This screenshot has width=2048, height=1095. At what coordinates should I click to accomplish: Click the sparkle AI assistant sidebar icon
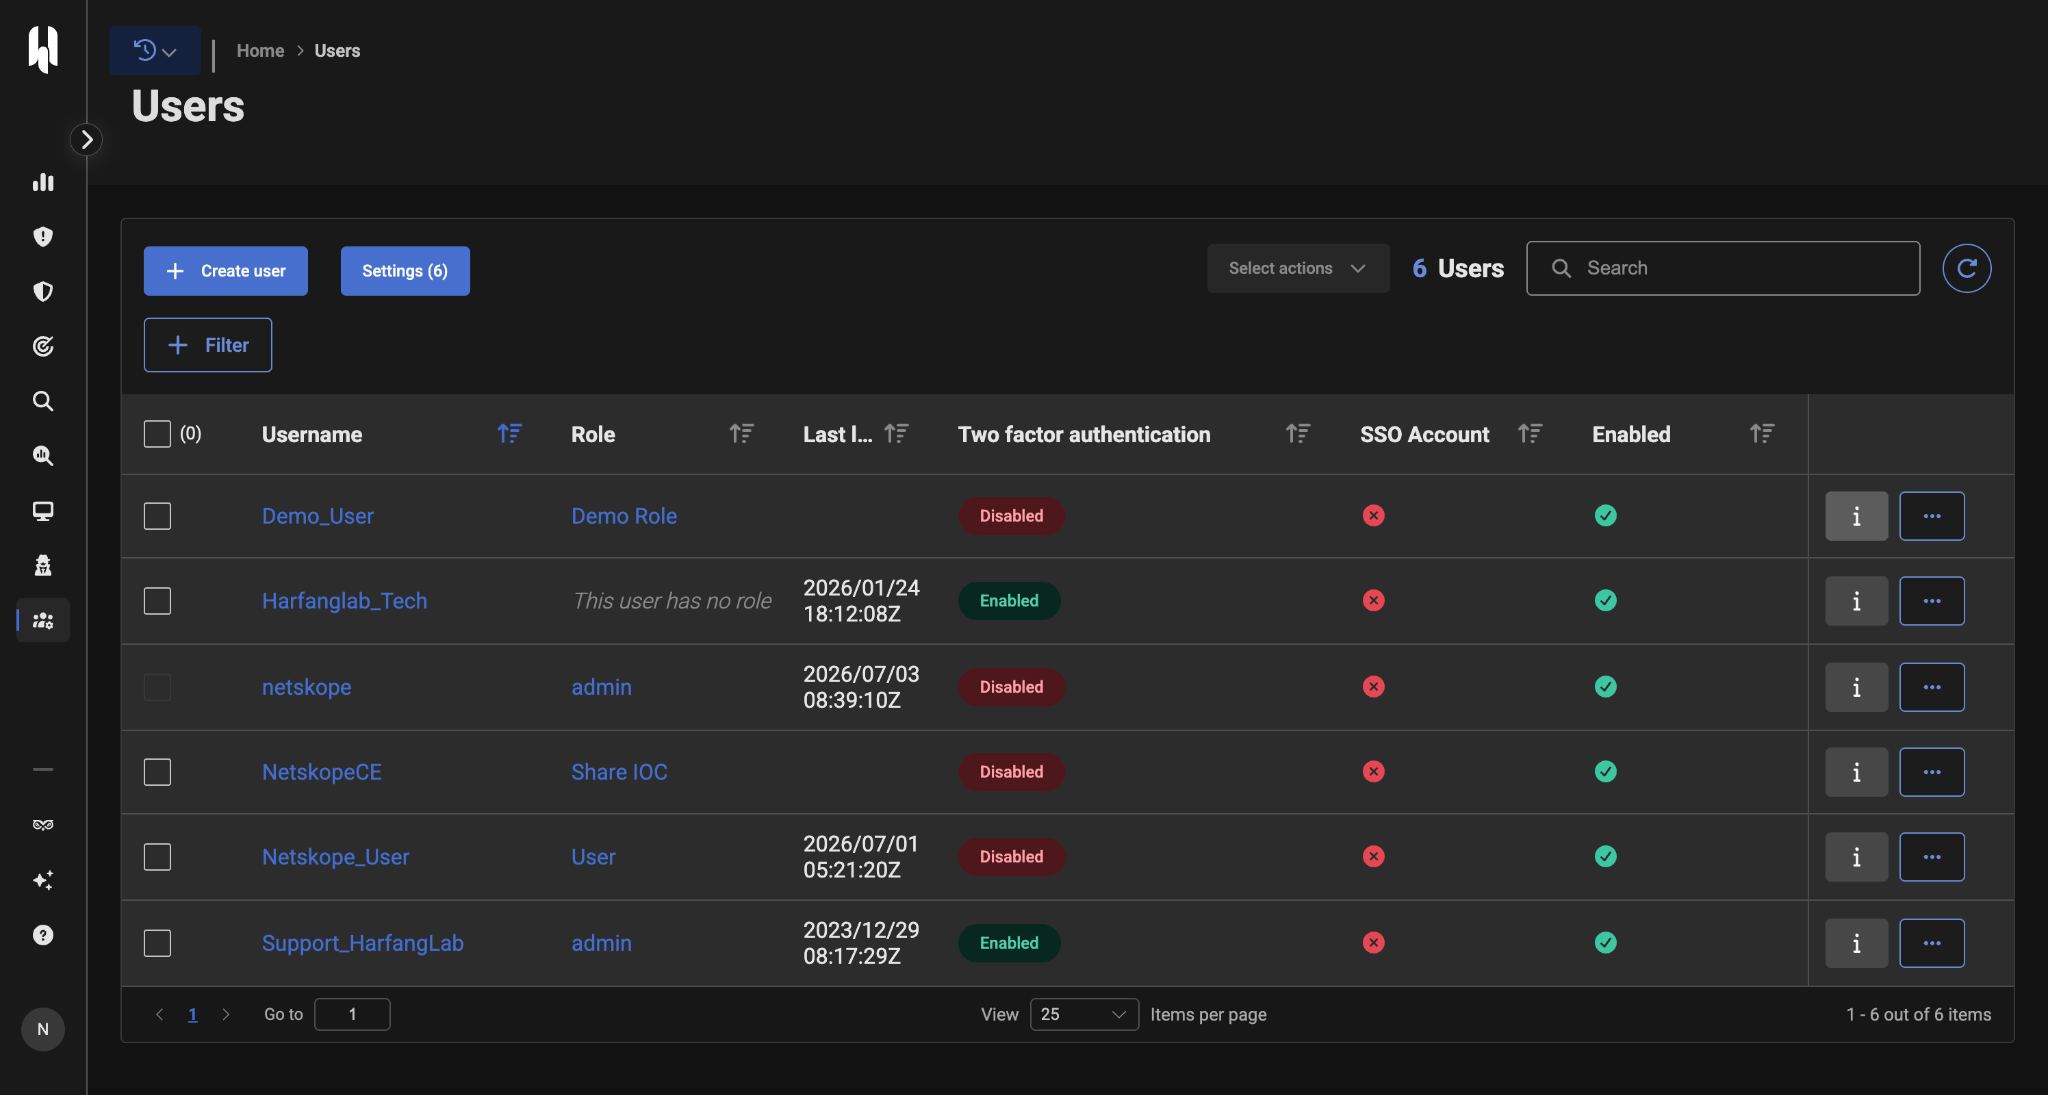pyautogui.click(x=43, y=880)
